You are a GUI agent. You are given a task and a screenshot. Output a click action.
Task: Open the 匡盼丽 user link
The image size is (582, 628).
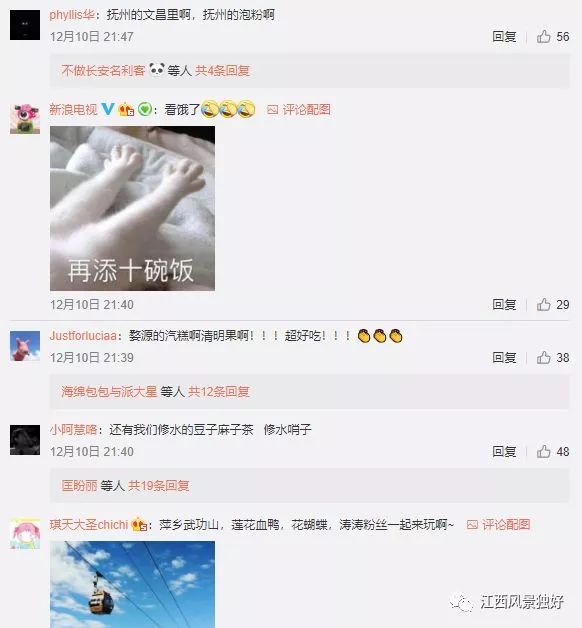click(79, 485)
